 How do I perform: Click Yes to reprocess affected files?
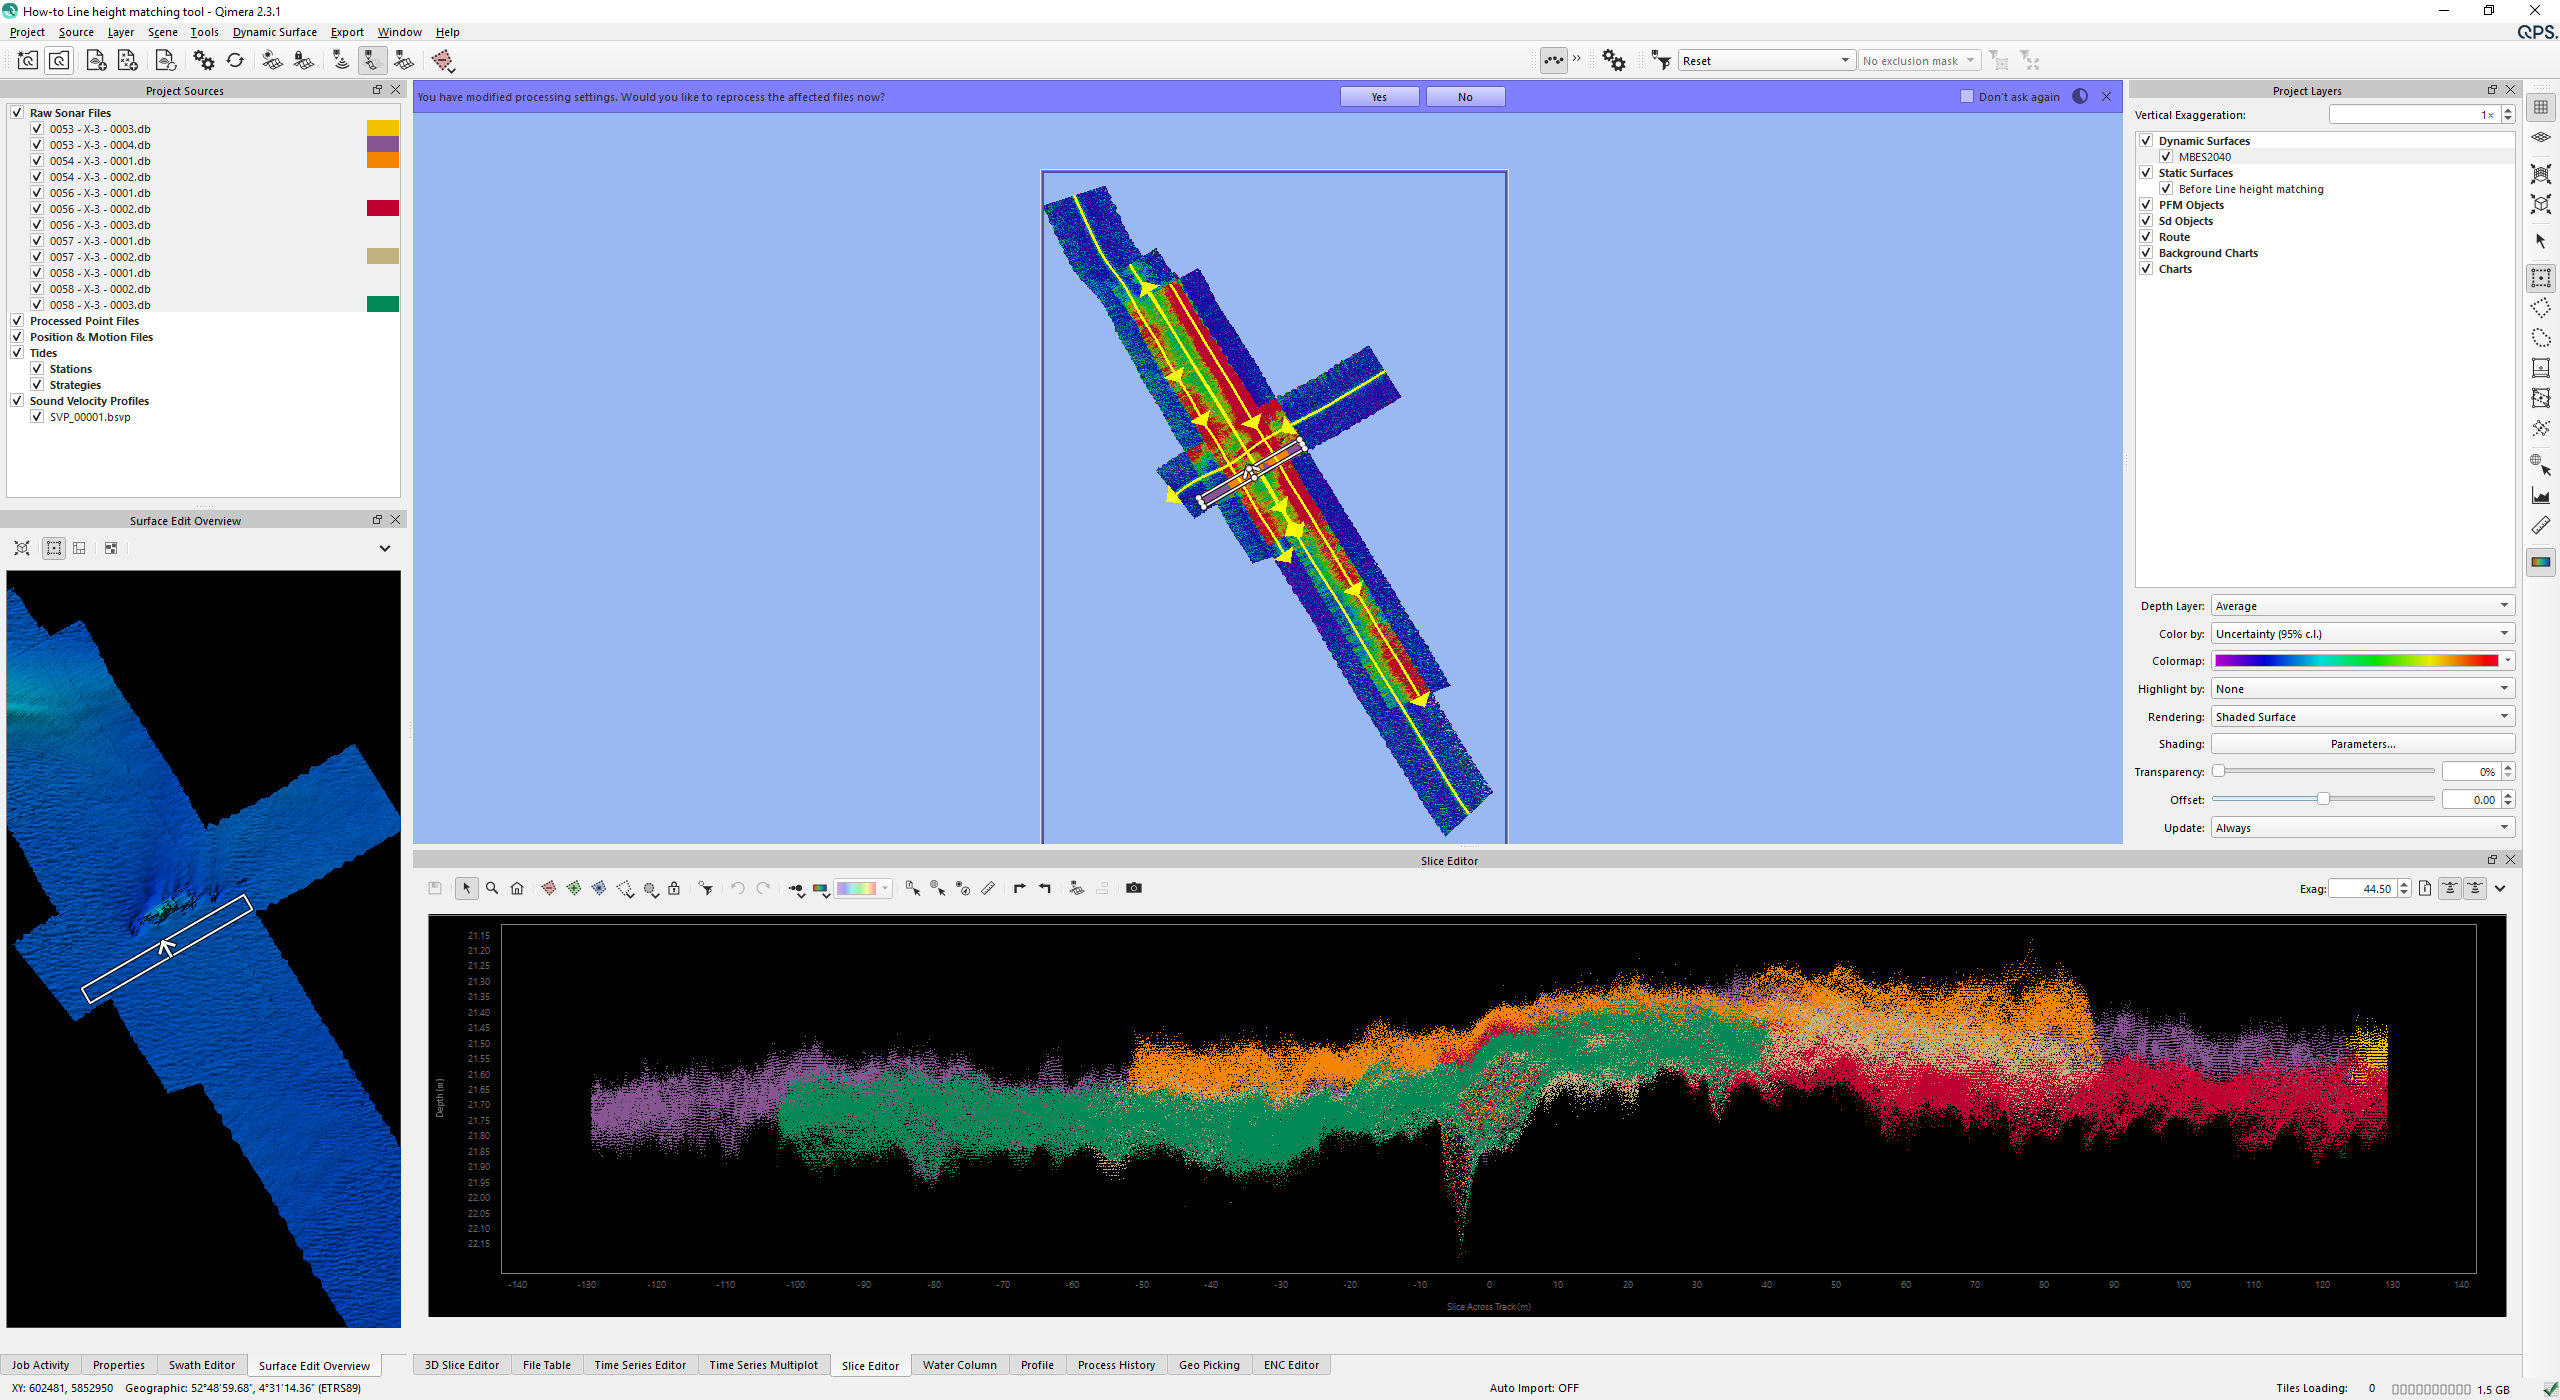[x=1379, y=97]
